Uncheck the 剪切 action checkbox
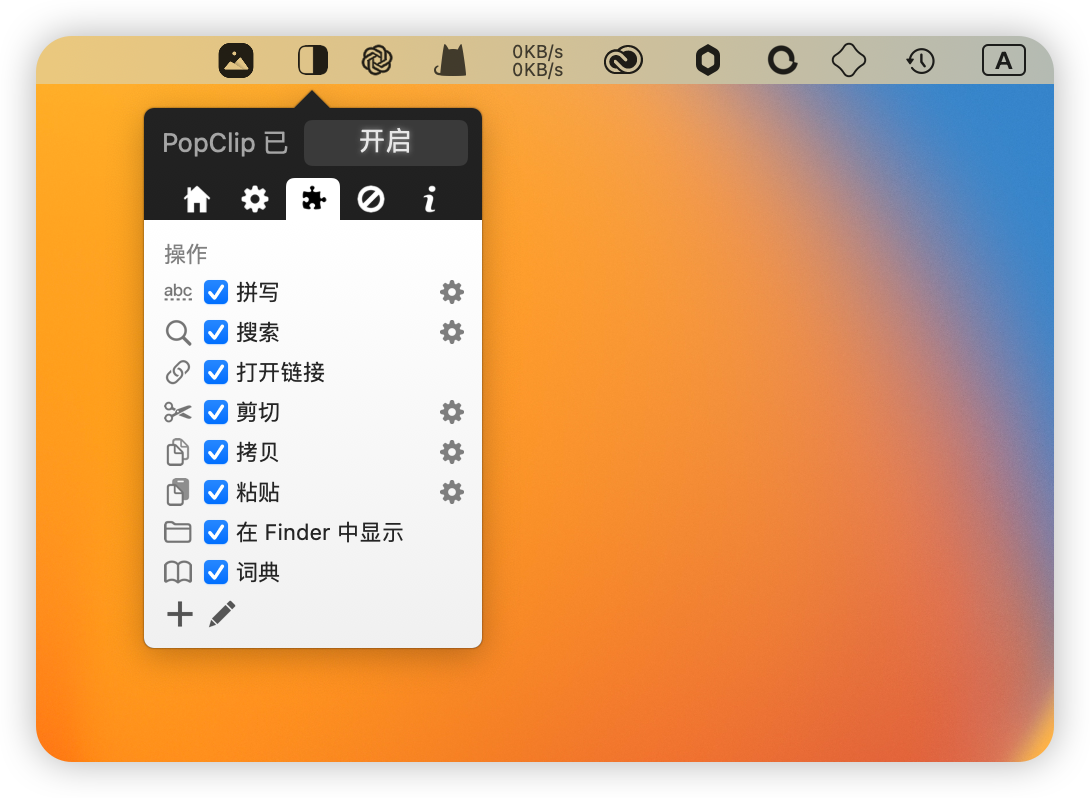 click(215, 412)
